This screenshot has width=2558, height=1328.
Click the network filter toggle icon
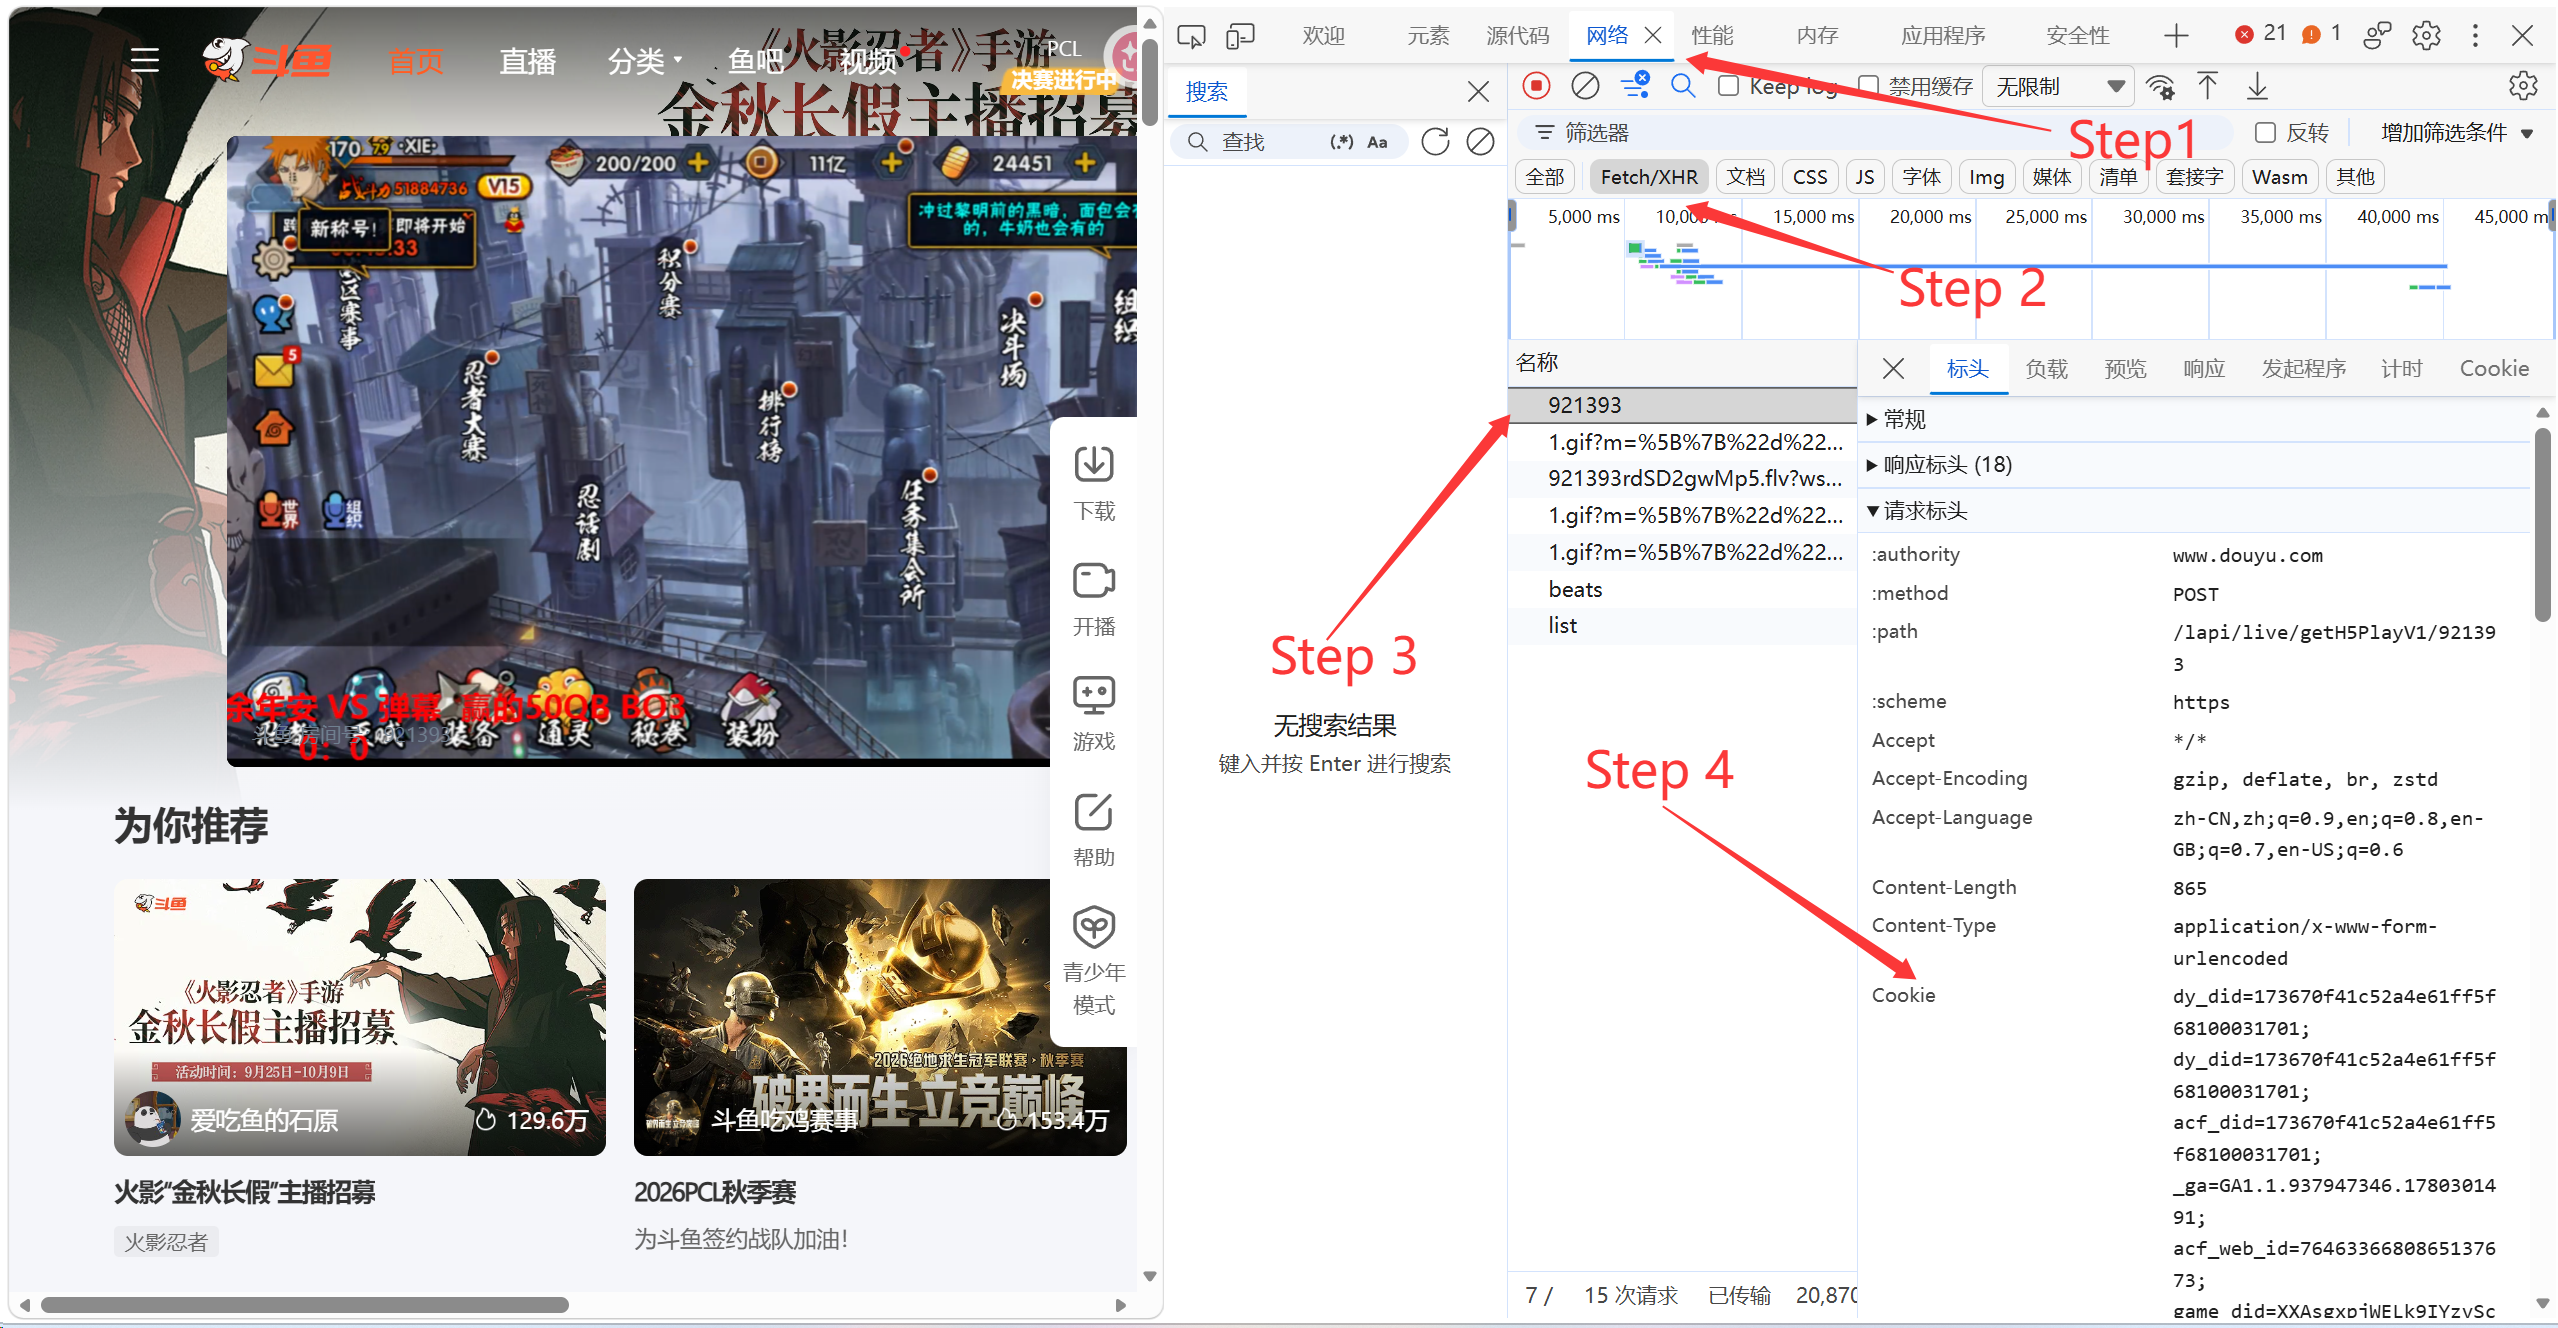pyautogui.click(x=1636, y=86)
